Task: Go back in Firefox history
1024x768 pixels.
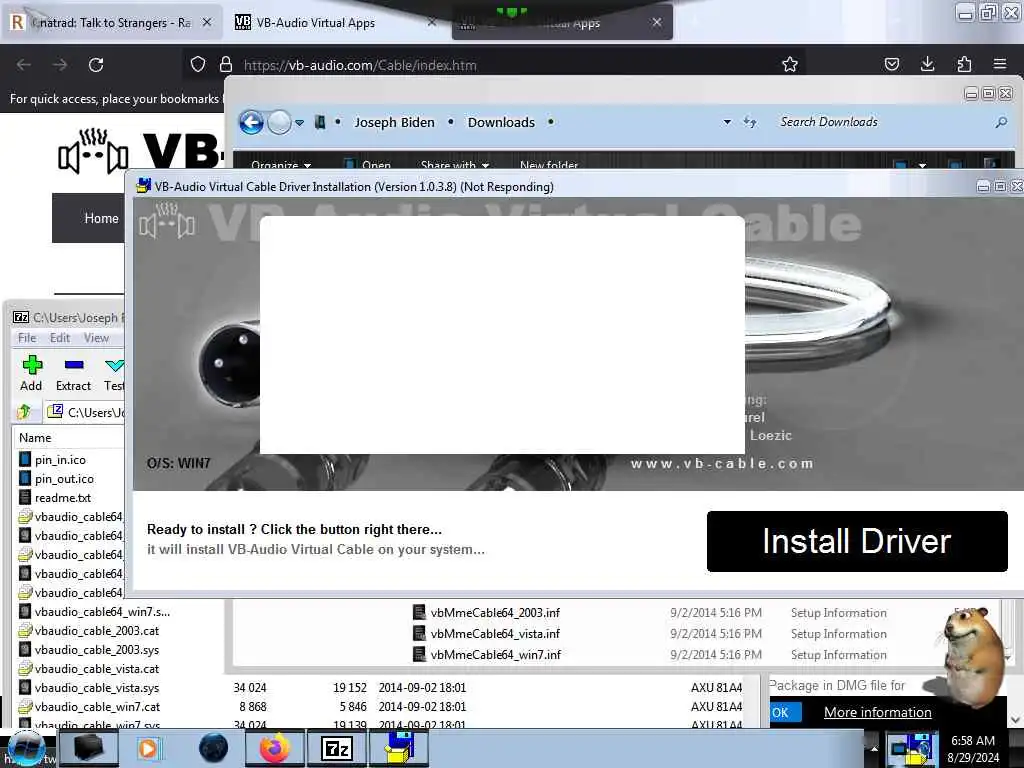Action: pos(24,65)
